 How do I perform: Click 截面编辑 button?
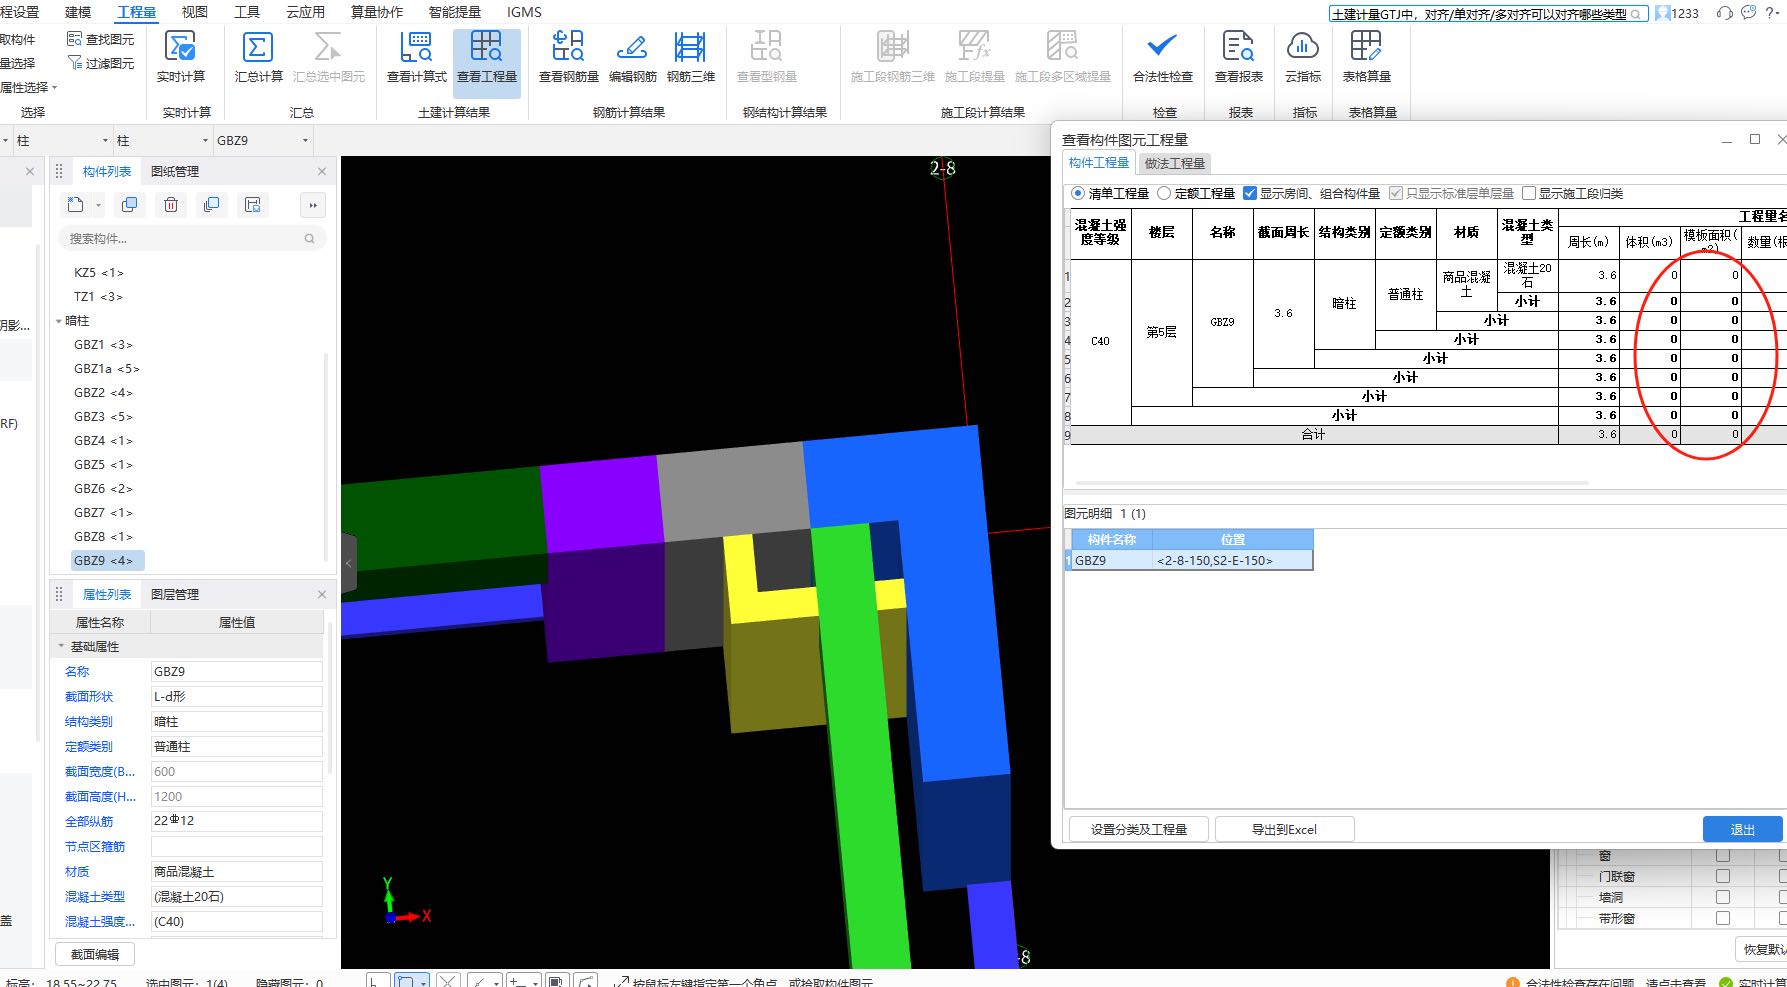95,954
